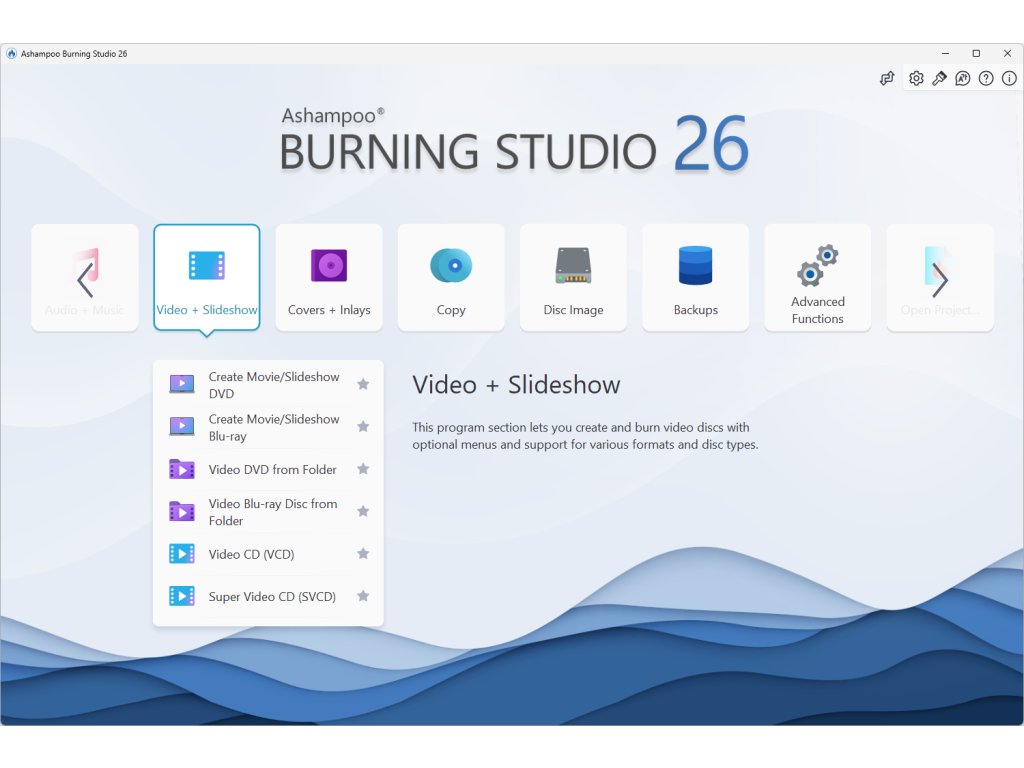Screen dimensions: 1024x768
Task: Start a Video CD (VCD) project
Action: point(268,554)
